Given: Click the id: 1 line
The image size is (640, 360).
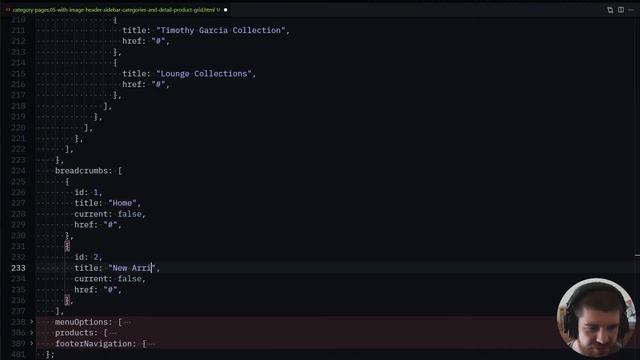Looking at the screenshot, I should (88, 192).
